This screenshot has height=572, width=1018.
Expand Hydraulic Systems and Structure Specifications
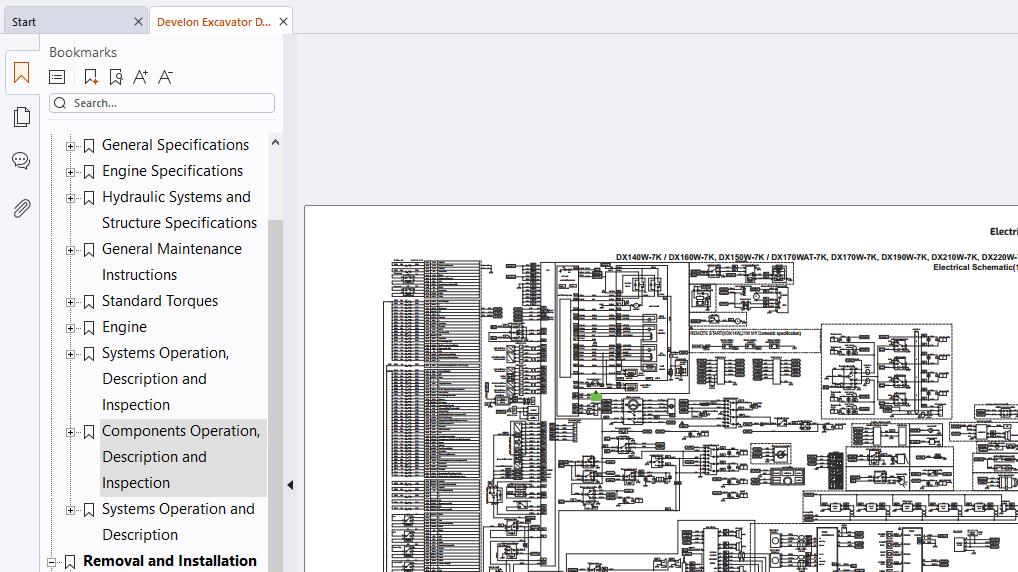70,198
